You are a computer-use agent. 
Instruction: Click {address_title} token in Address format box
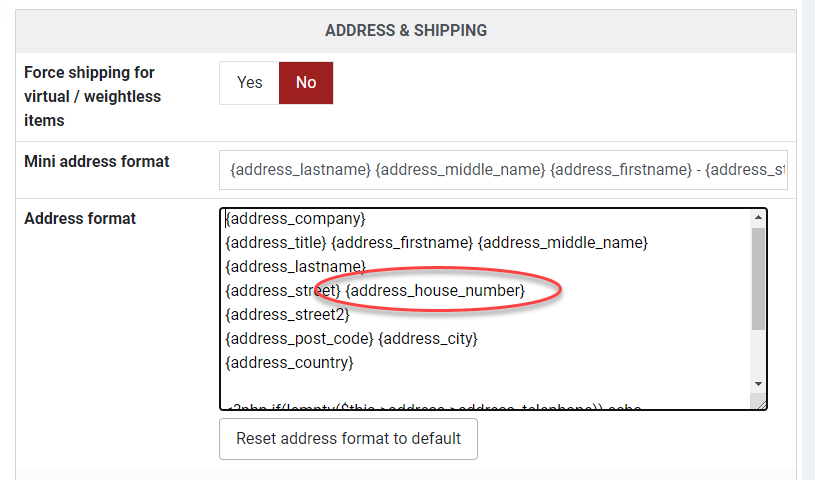276,242
